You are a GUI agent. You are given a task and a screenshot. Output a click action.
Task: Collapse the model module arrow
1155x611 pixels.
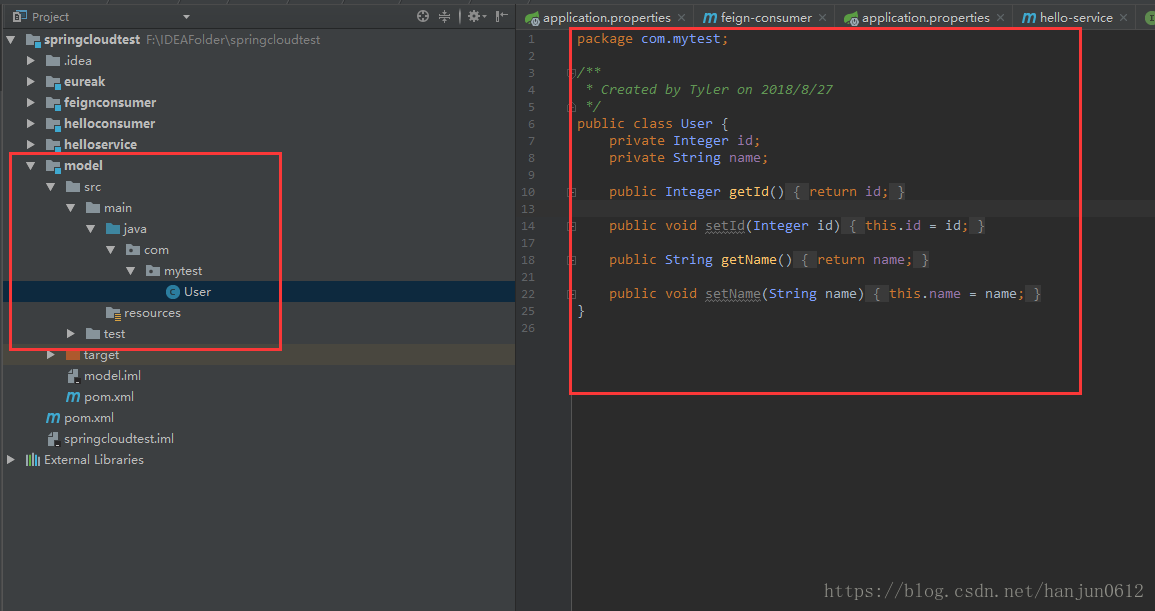pos(31,166)
